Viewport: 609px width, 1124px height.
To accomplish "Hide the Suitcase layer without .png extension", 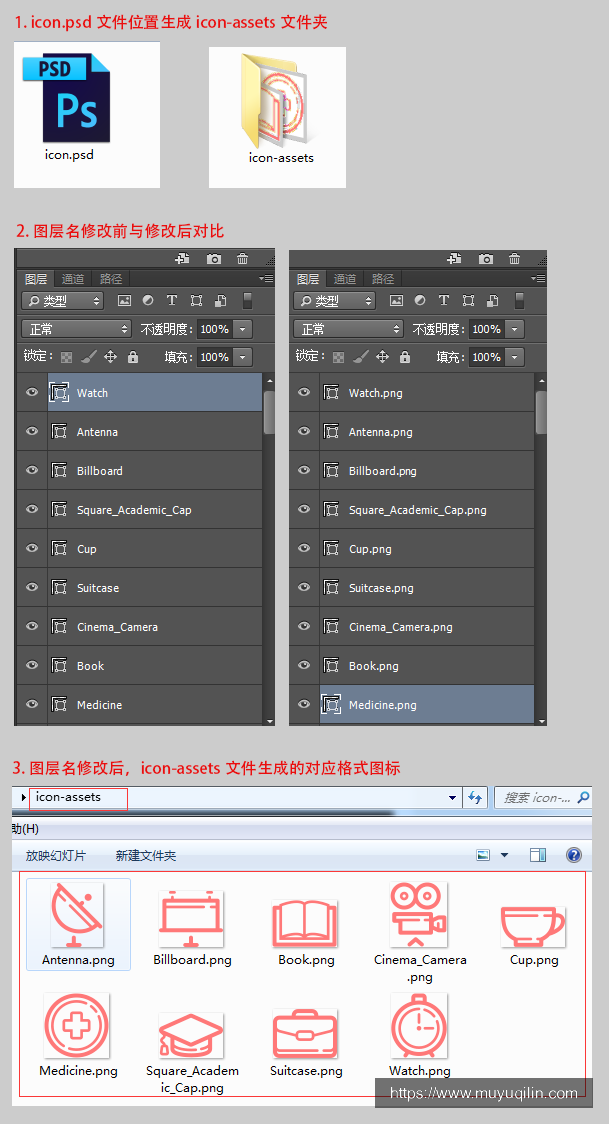I will (x=32, y=587).
